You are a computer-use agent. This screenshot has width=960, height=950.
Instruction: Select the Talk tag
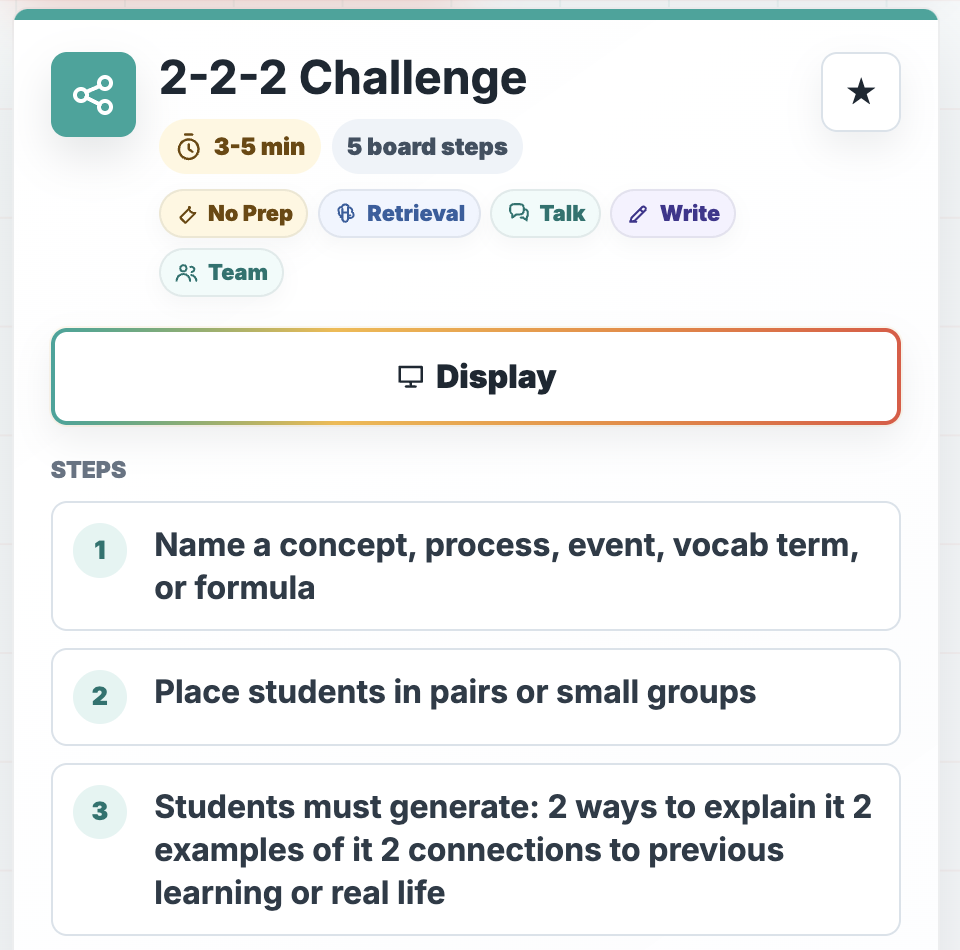(x=546, y=214)
